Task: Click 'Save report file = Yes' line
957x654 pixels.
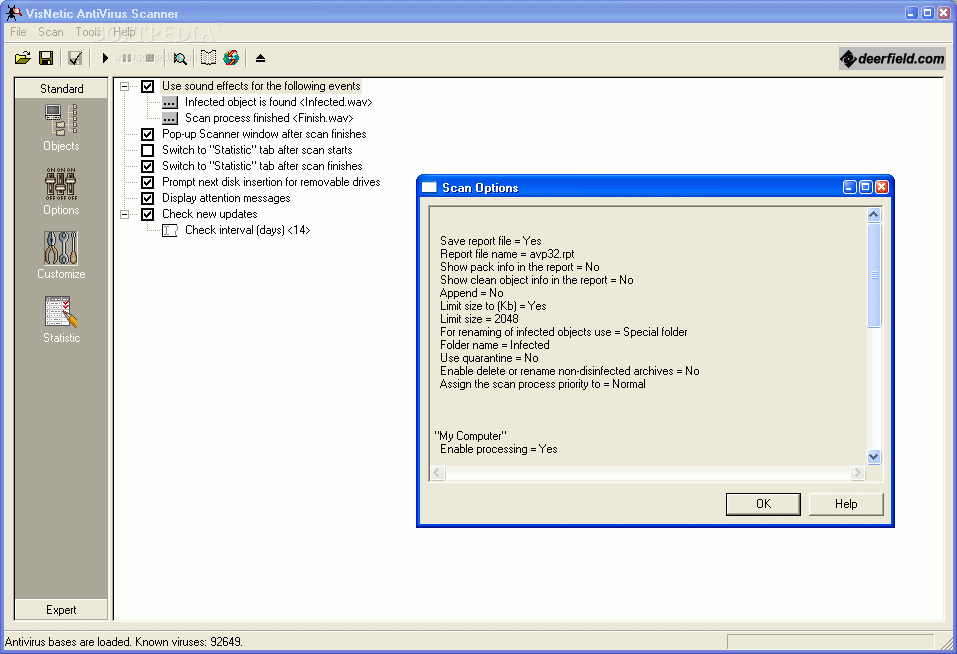Action: click(490, 241)
